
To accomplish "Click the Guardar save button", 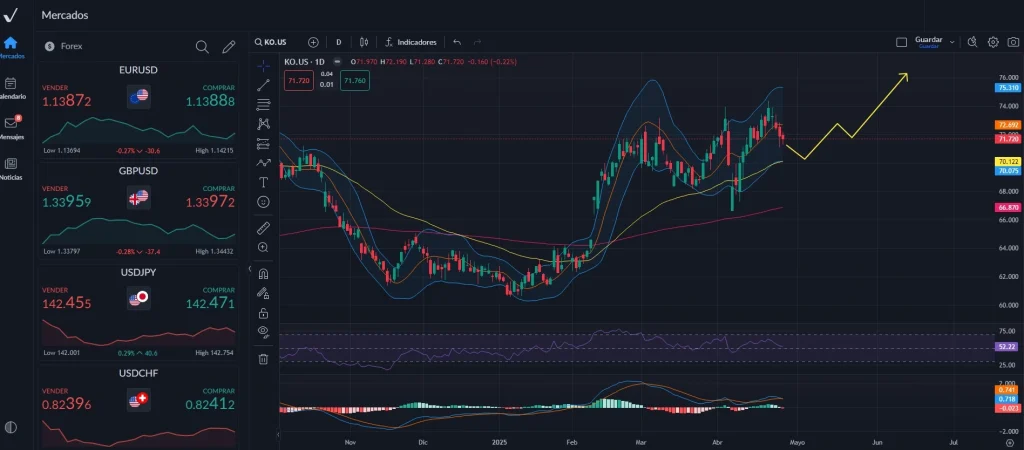I will (928, 42).
